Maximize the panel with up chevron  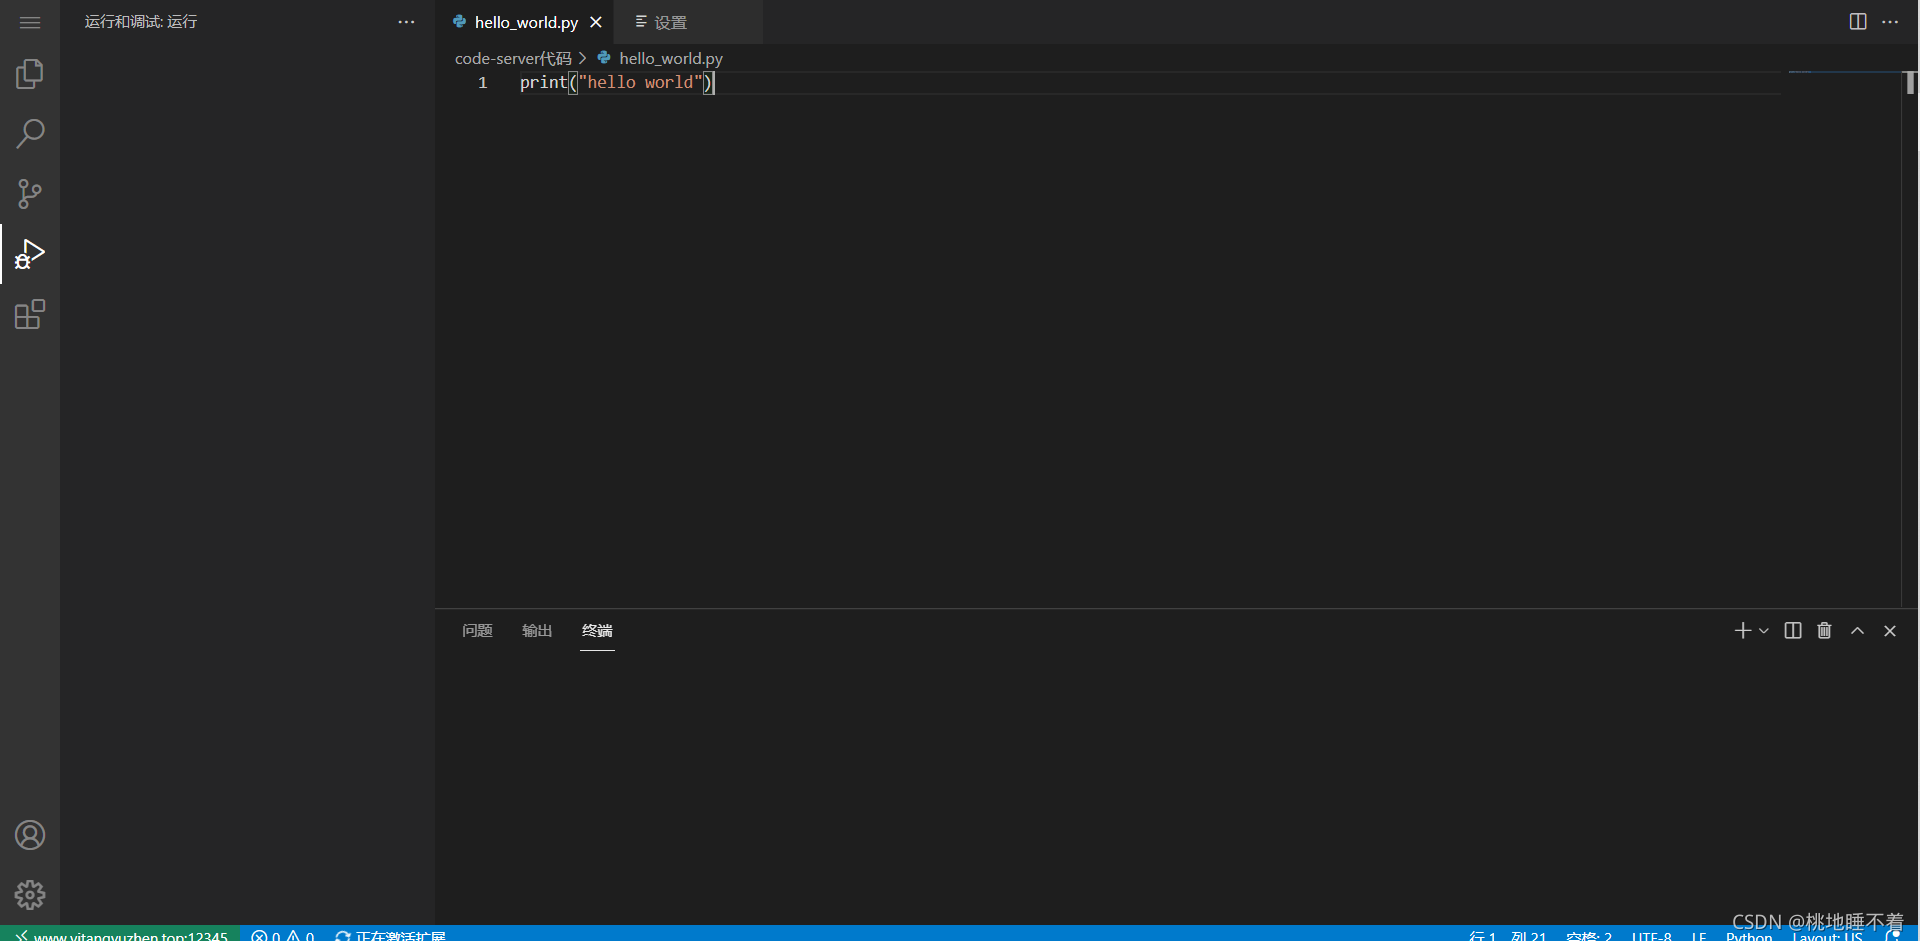1857,630
